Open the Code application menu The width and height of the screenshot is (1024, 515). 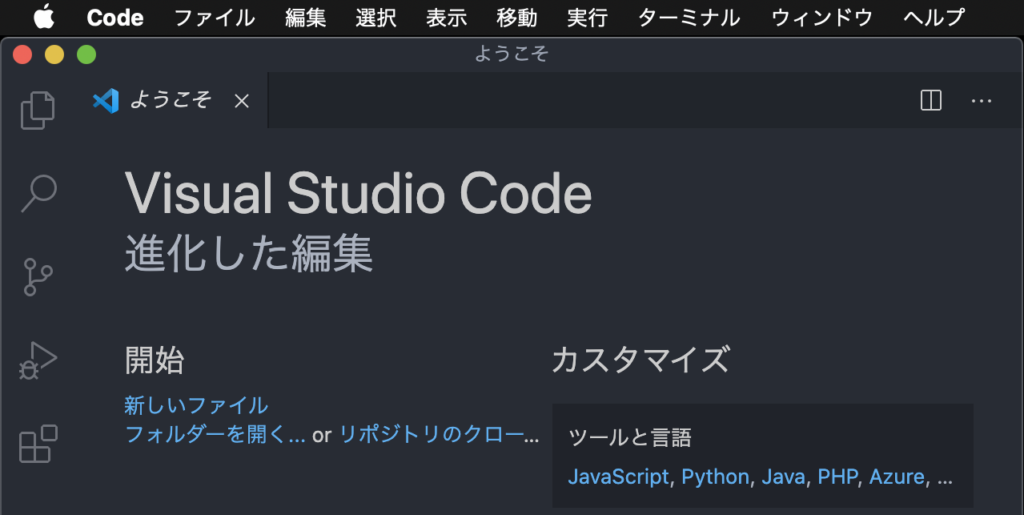pyautogui.click(x=115, y=18)
